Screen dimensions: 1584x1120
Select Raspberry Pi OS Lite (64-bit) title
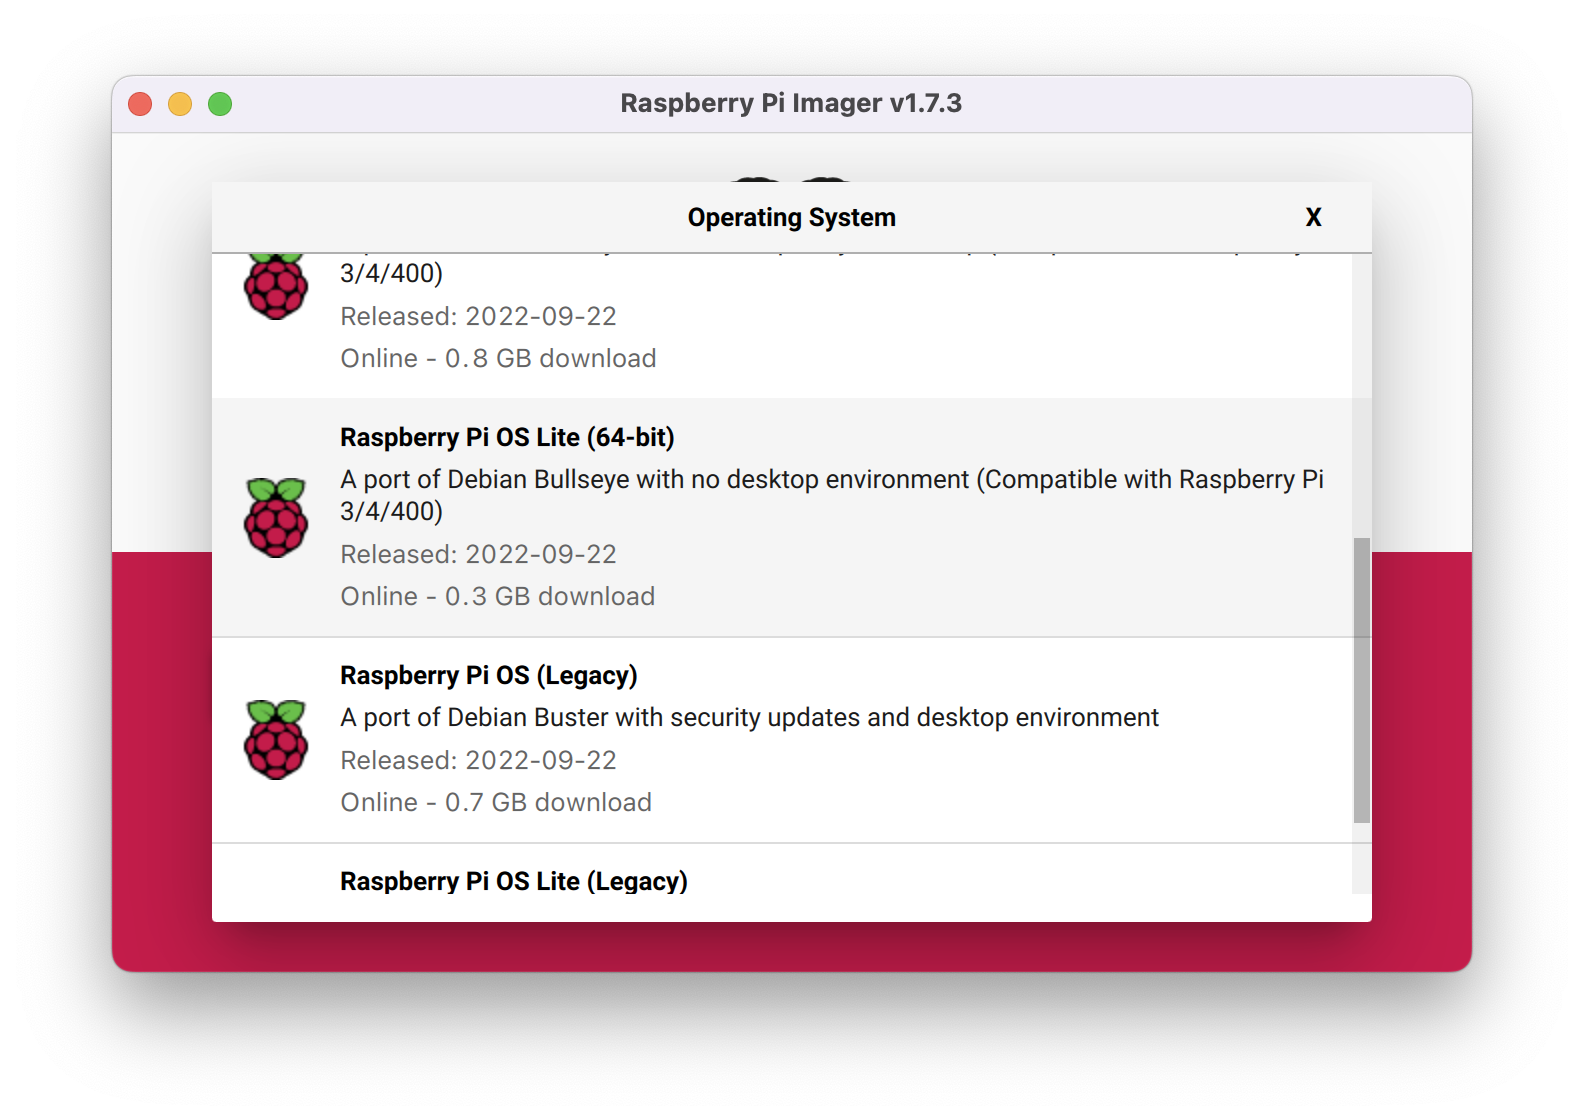coord(507,437)
